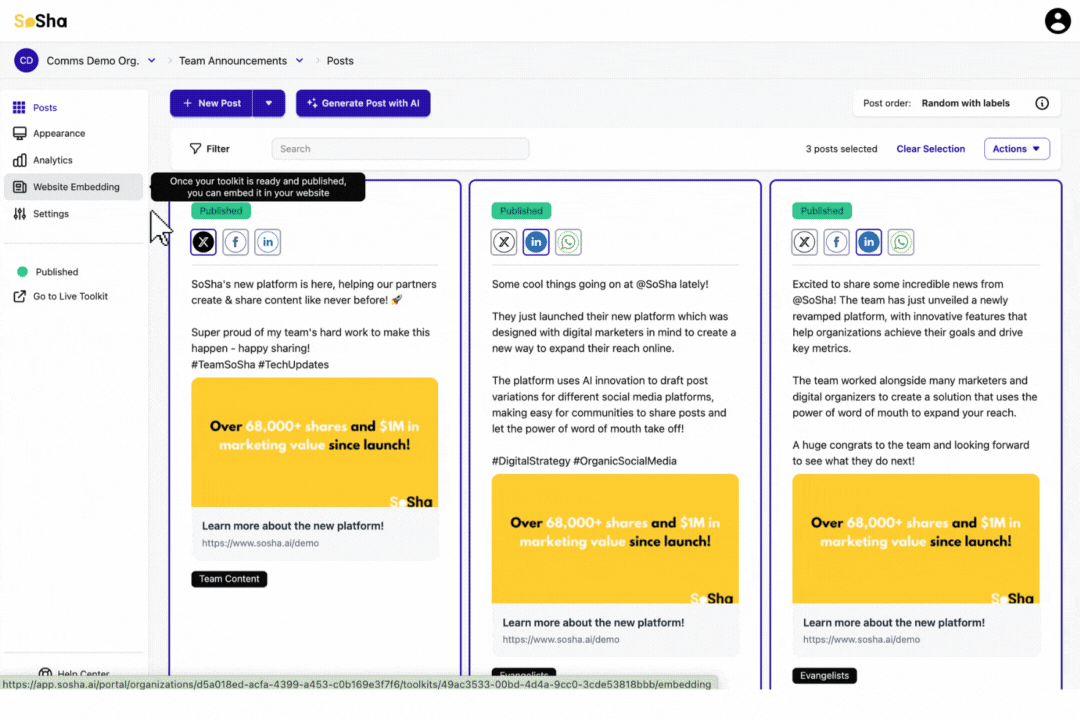The width and height of the screenshot is (1080, 720).
Task: Open sosha.ai/demo link in first post
Action: [260, 543]
